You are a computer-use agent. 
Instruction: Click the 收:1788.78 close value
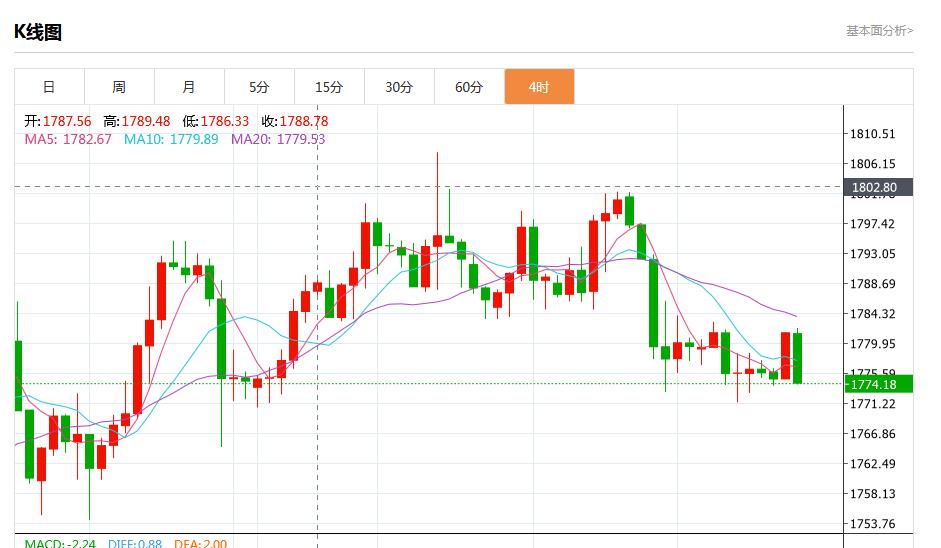(295, 121)
